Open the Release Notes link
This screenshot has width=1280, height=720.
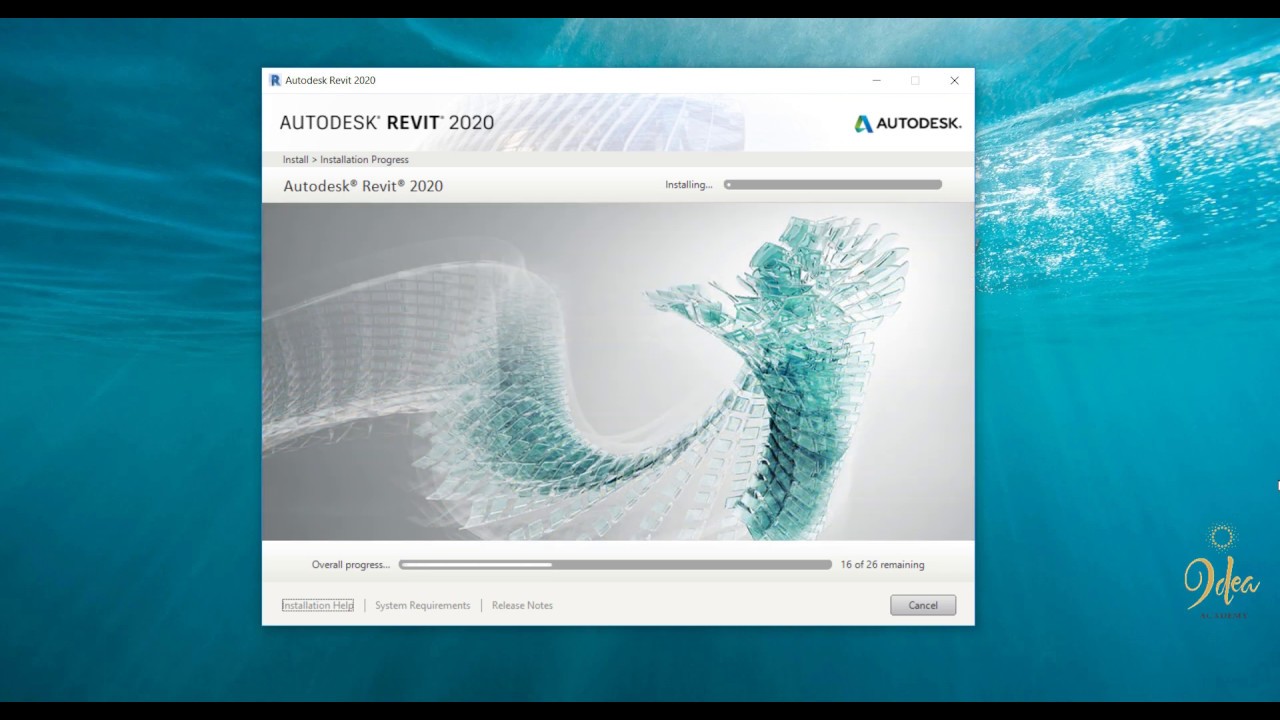tap(522, 605)
